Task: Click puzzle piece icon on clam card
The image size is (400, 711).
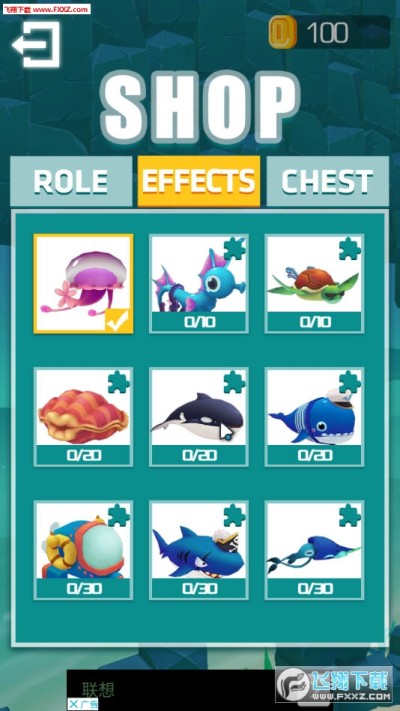Action: coord(119,382)
